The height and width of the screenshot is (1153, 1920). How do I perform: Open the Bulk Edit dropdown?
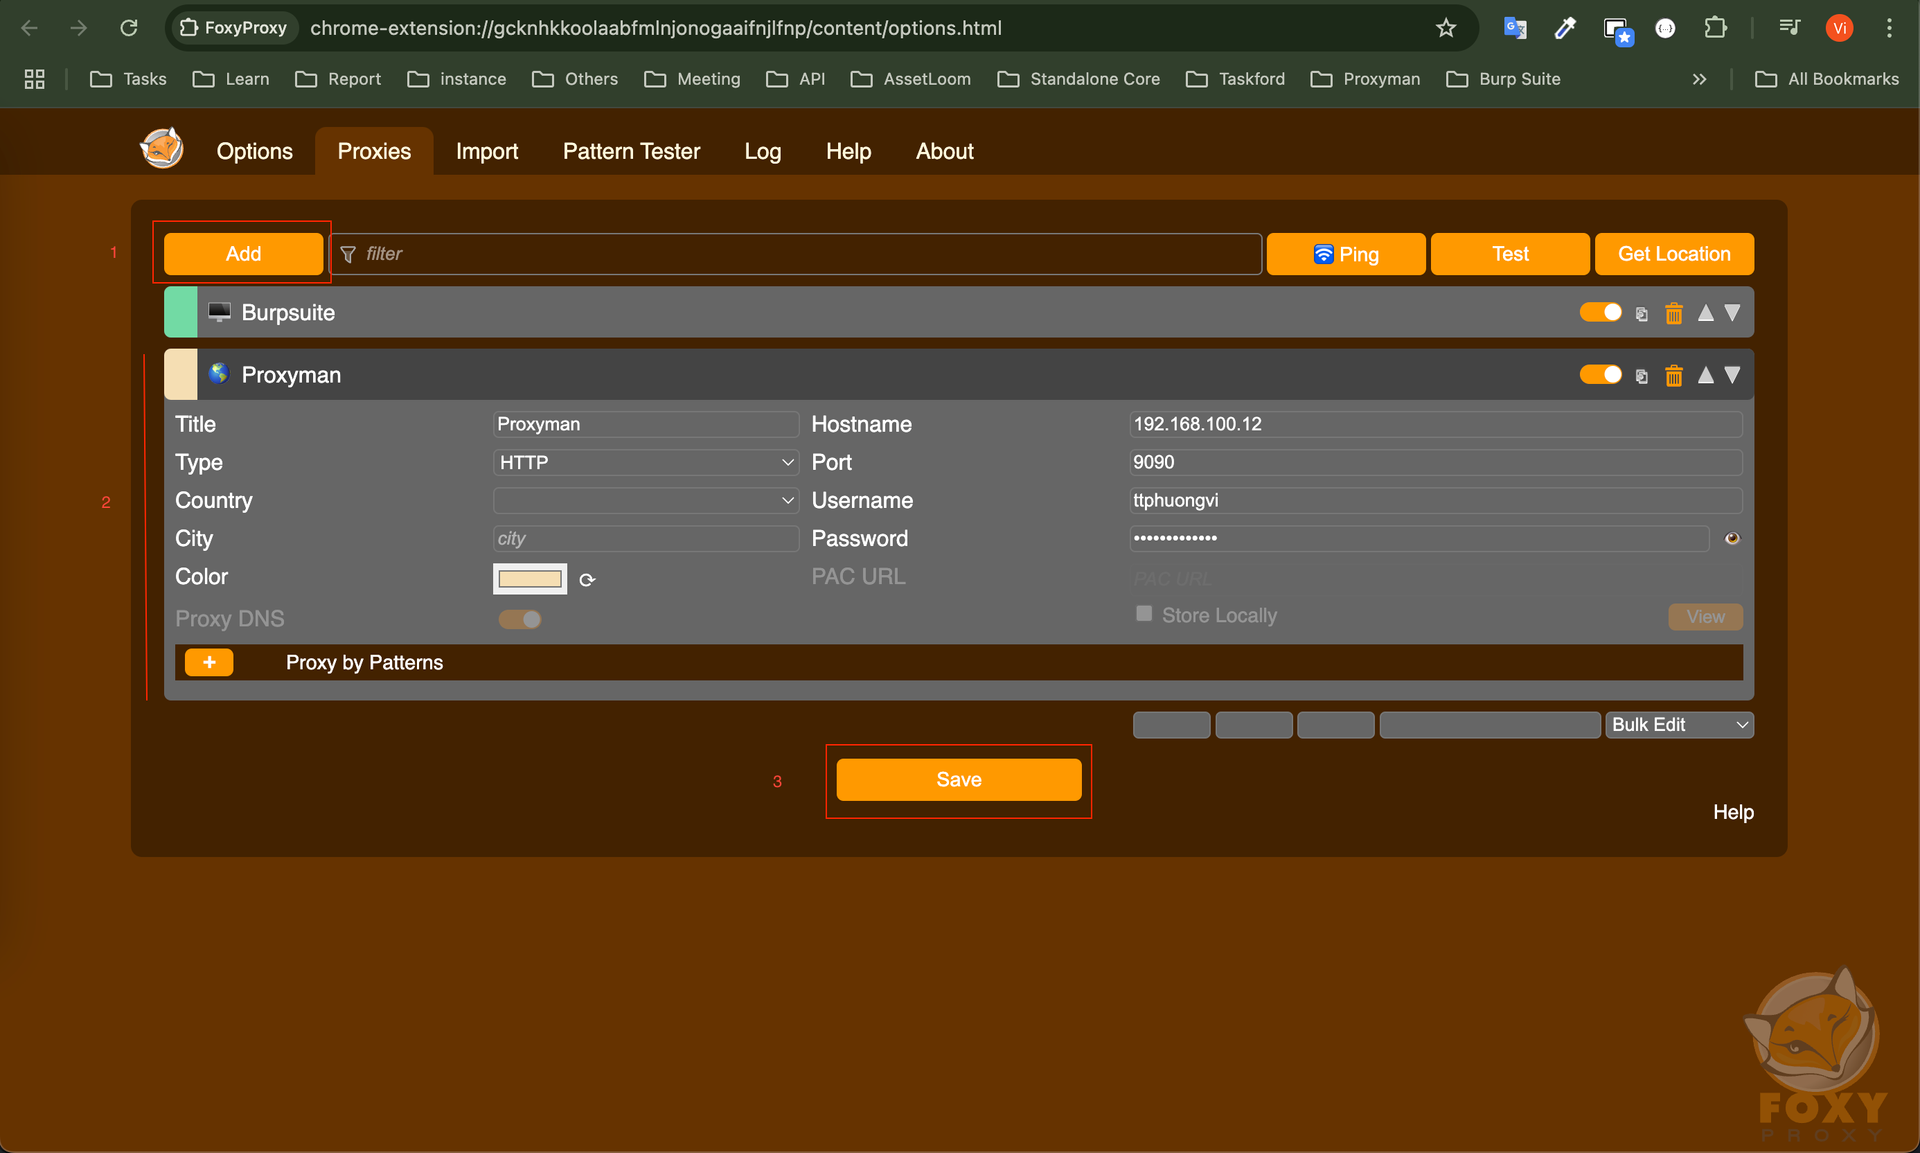[x=1679, y=725]
